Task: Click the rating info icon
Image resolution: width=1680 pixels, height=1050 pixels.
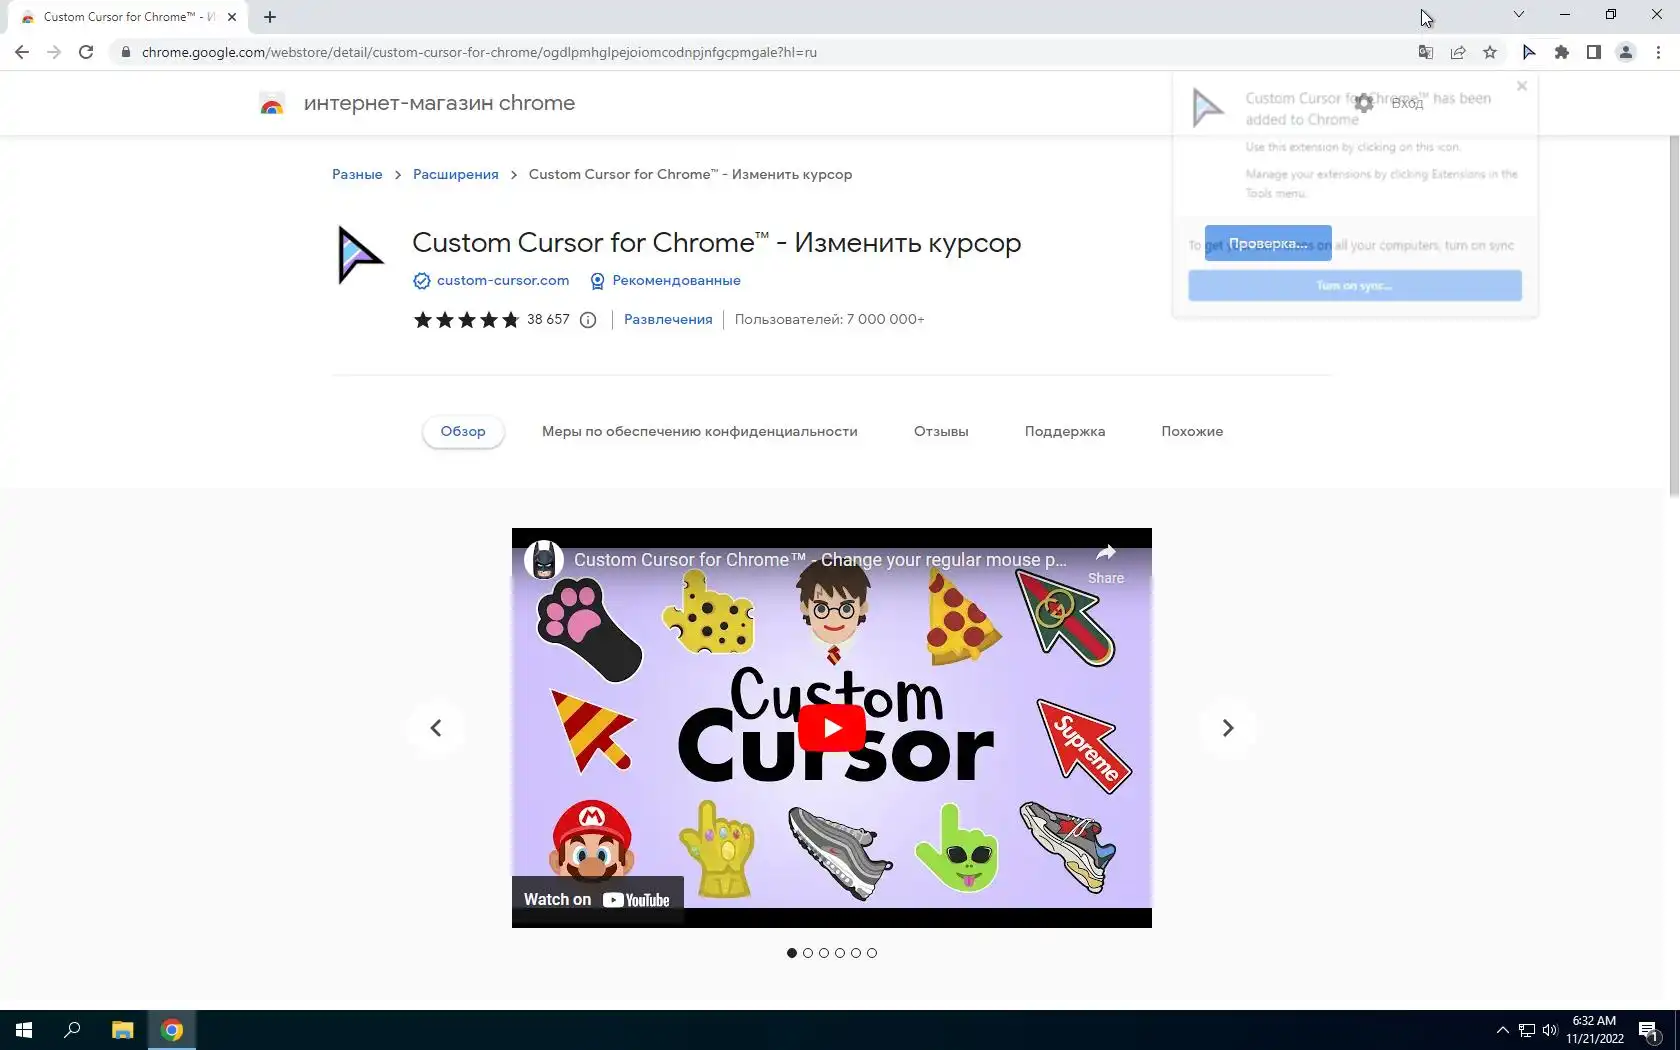Action: point(588,320)
